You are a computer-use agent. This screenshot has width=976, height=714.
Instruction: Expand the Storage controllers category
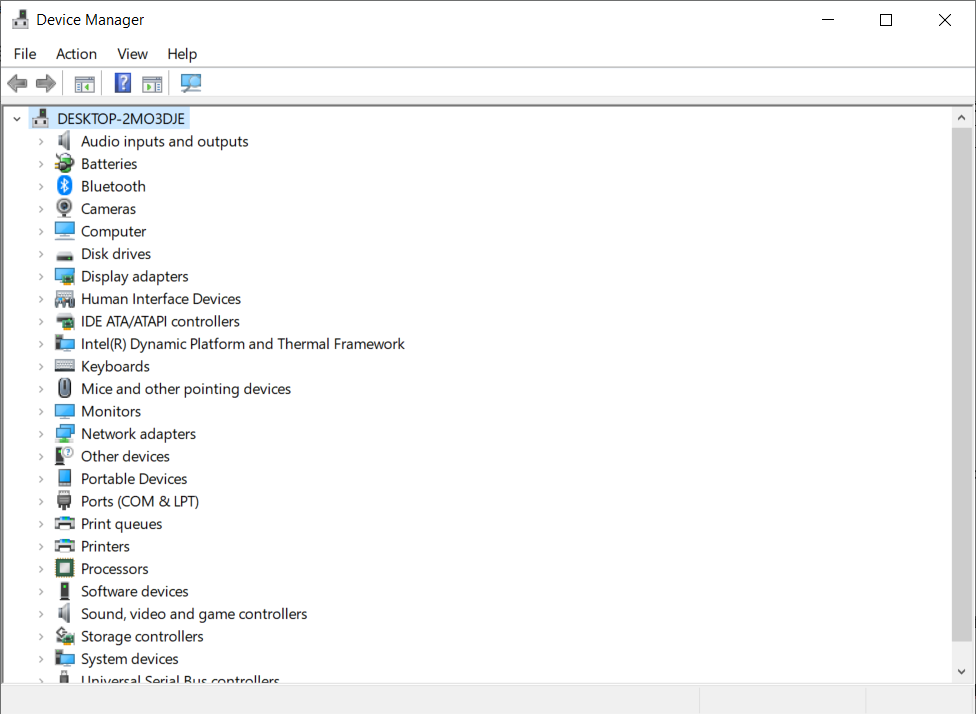(41, 636)
